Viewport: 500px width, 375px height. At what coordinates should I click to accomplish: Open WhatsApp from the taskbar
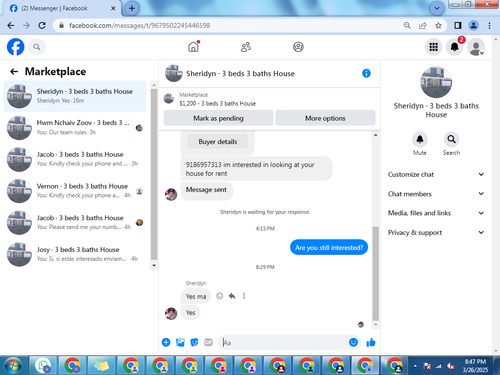43,366
